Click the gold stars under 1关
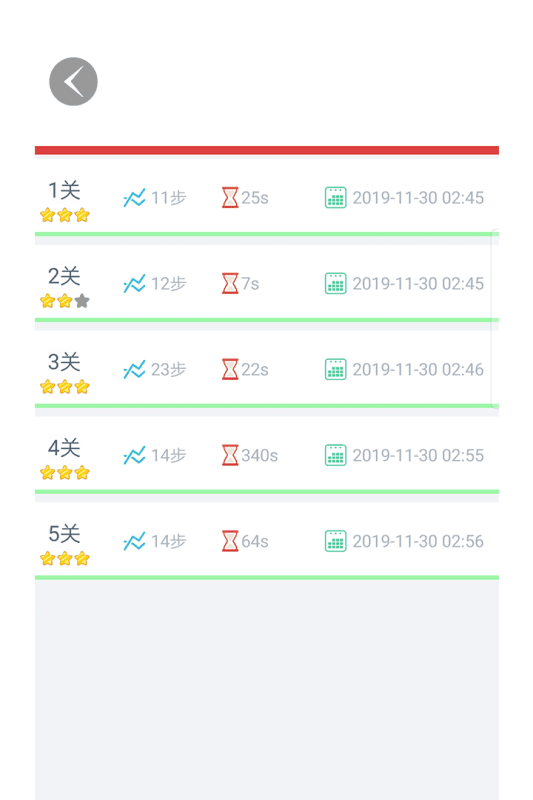This screenshot has width=533, height=800. click(65, 215)
